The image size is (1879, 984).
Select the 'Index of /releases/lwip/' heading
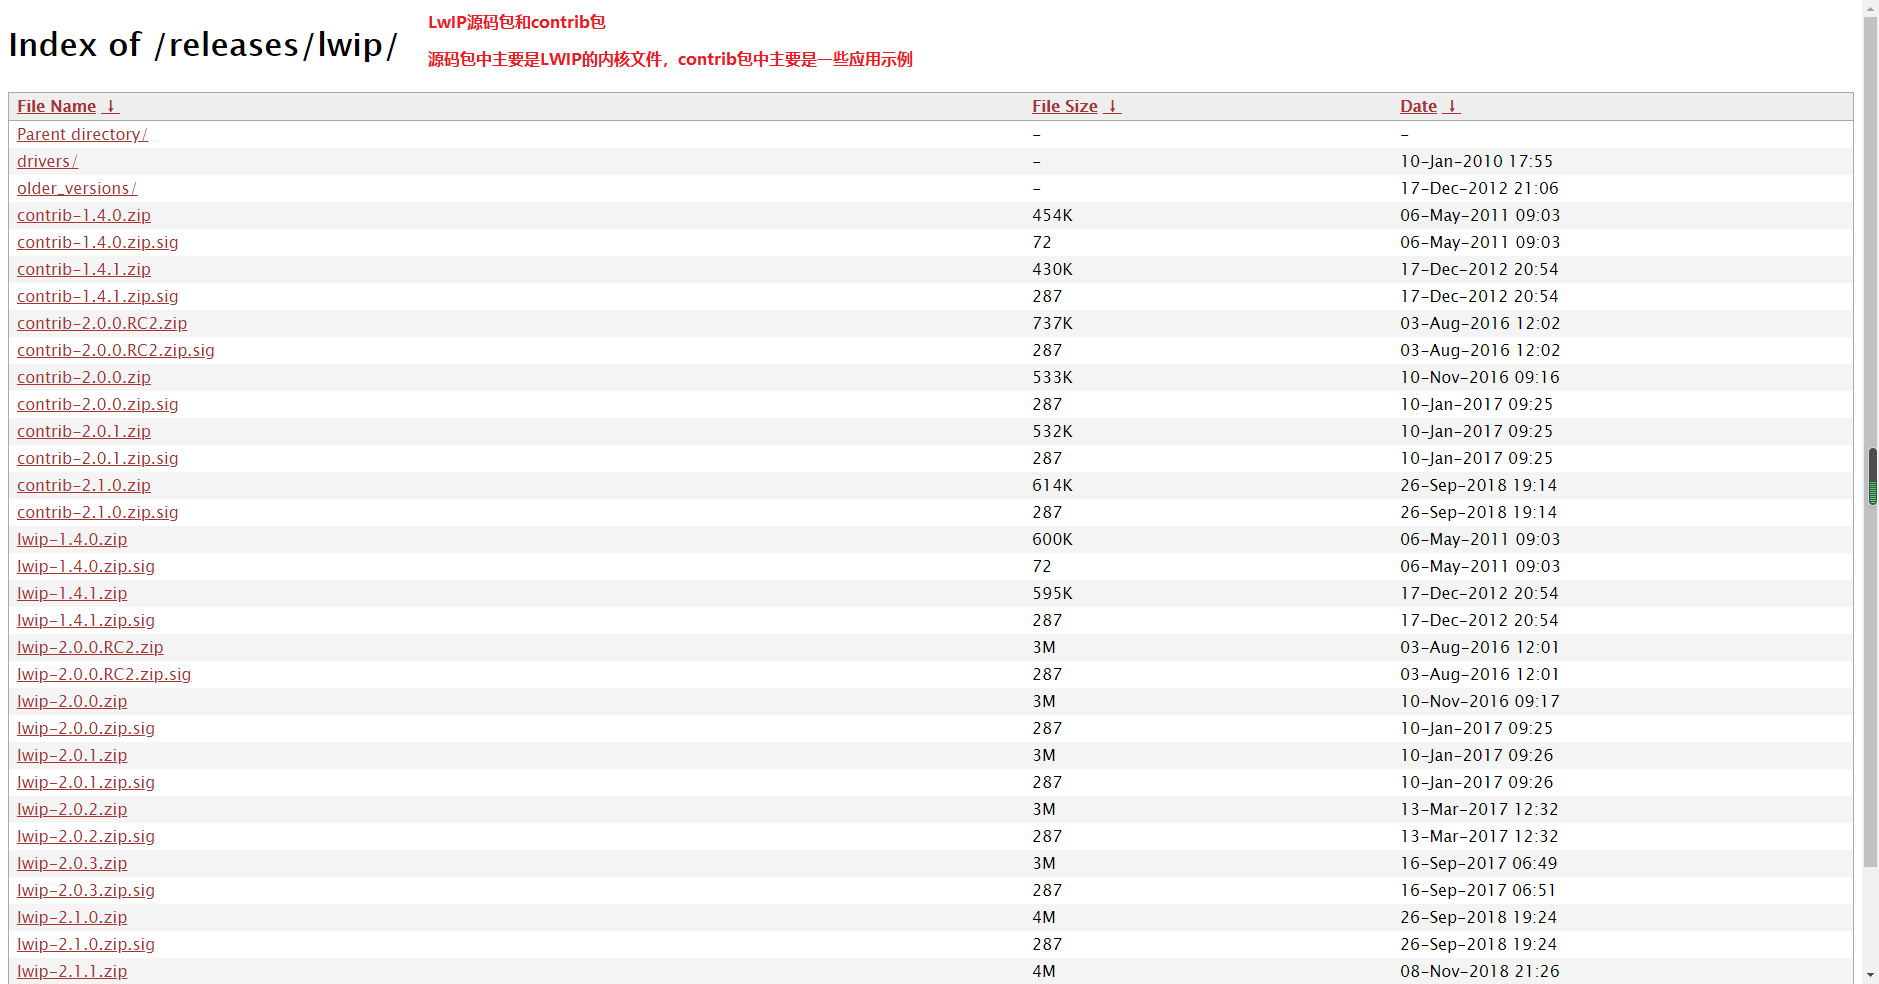tap(203, 45)
